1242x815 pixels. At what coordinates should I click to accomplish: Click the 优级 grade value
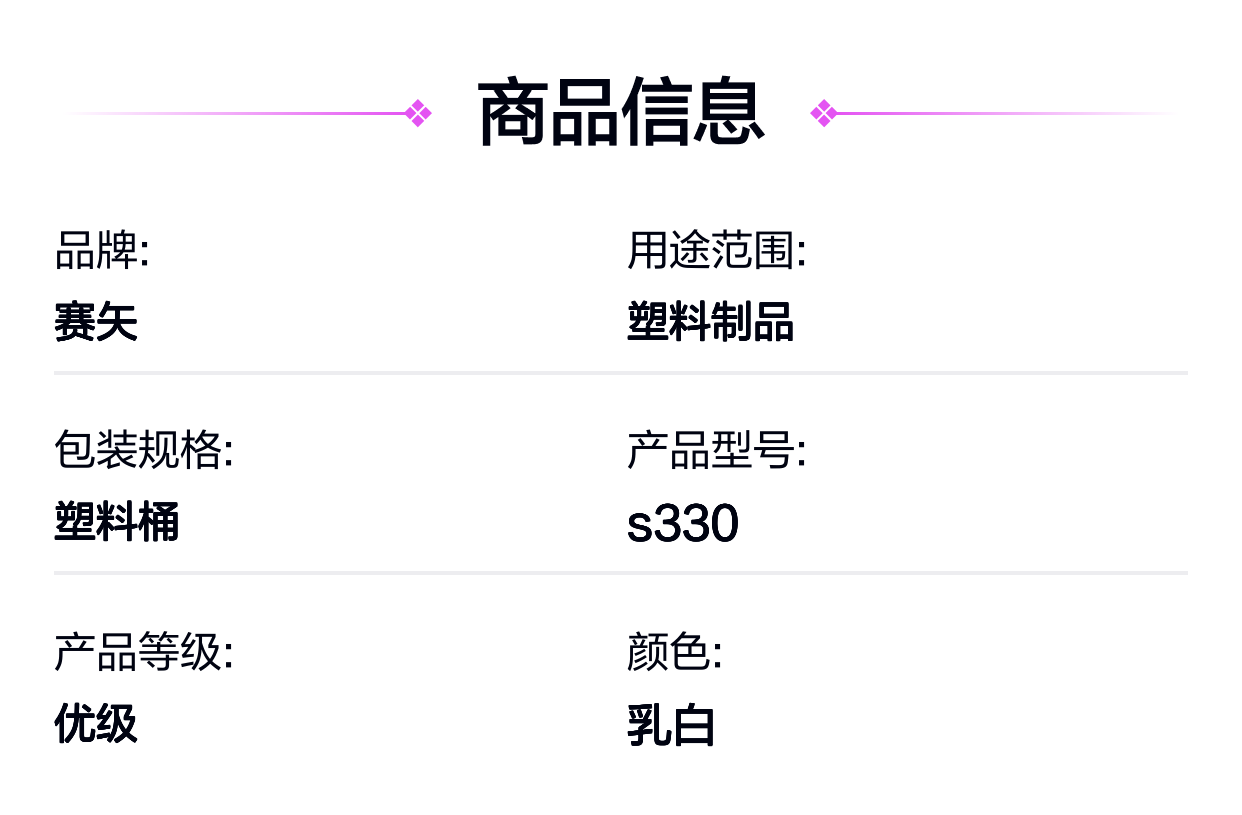click(x=96, y=723)
